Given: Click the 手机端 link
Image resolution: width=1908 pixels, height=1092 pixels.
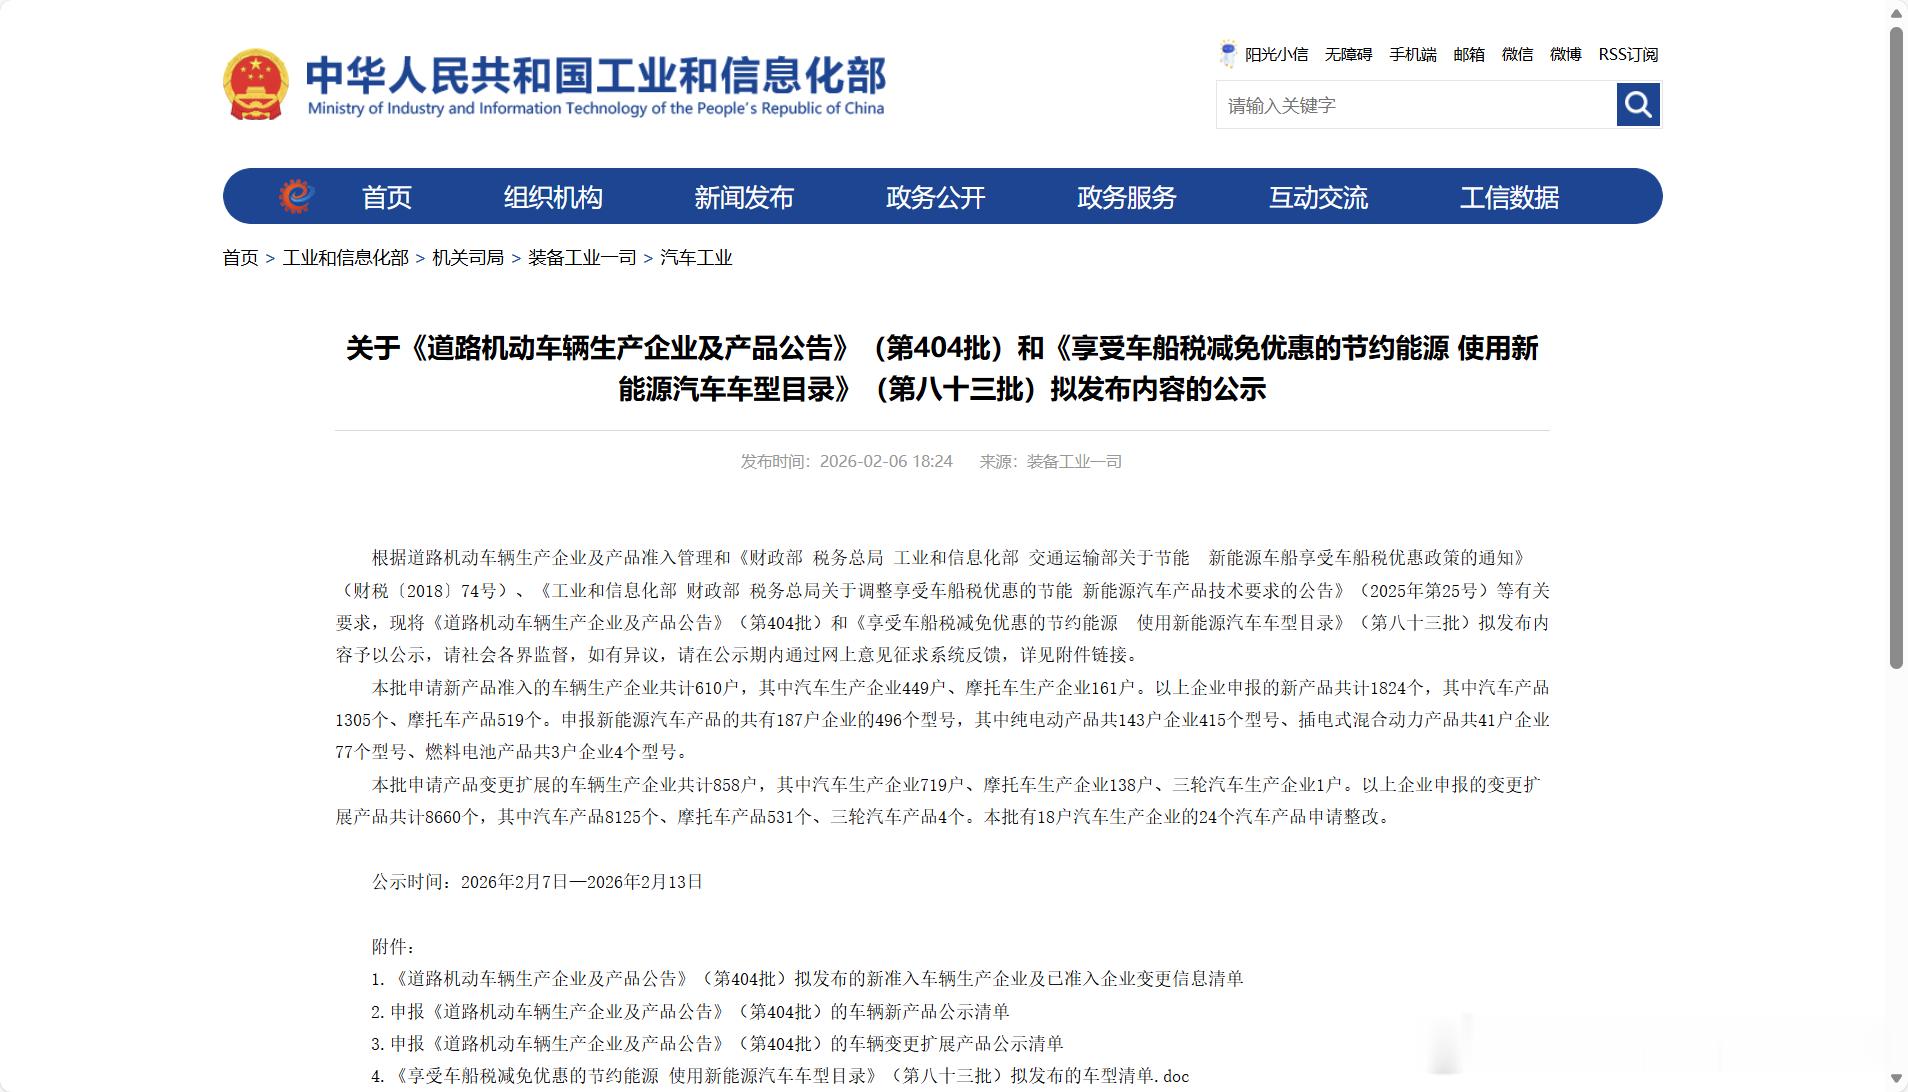Looking at the screenshot, I should pos(1413,54).
